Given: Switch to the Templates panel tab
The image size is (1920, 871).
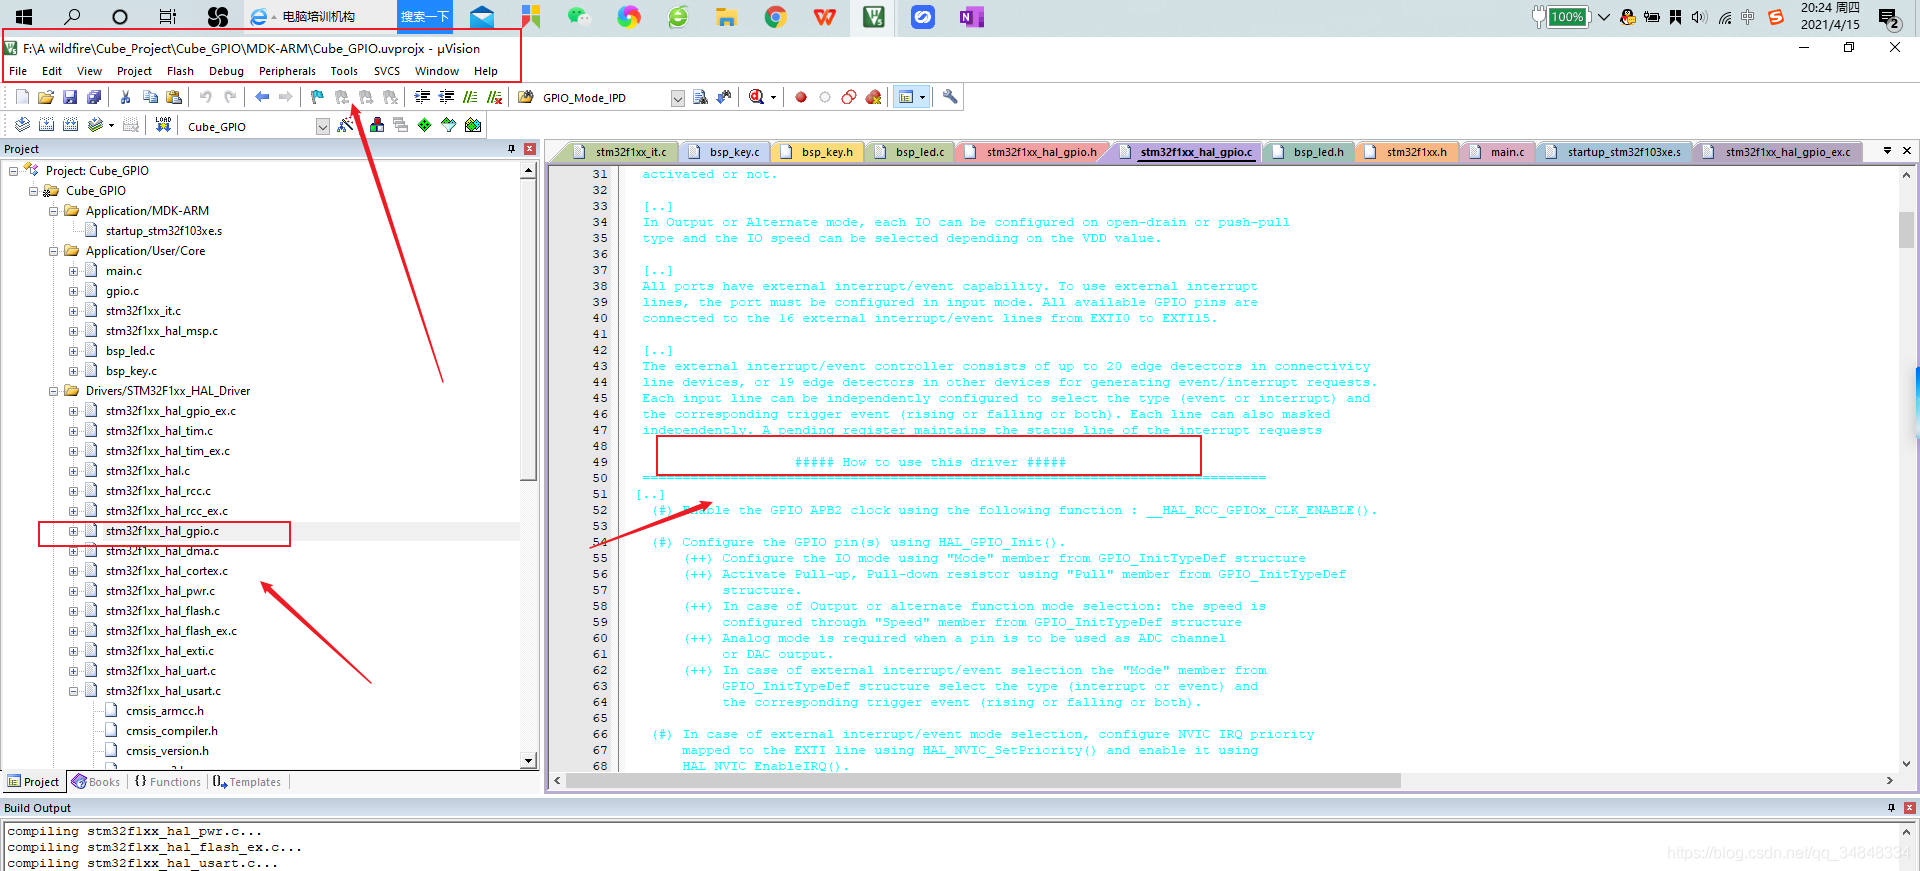Looking at the screenshot, I should tap(247, 782).
